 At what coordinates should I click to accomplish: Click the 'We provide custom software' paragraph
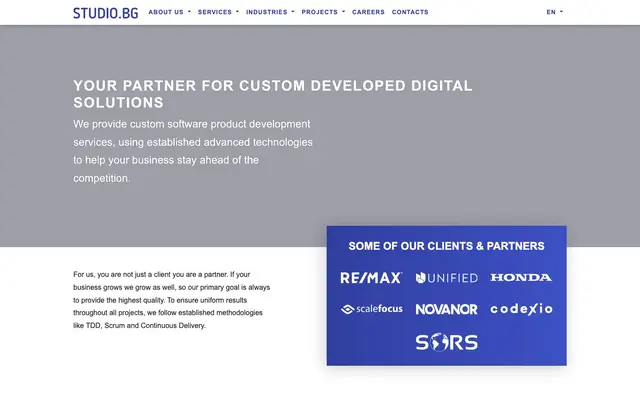pos(193,151)
